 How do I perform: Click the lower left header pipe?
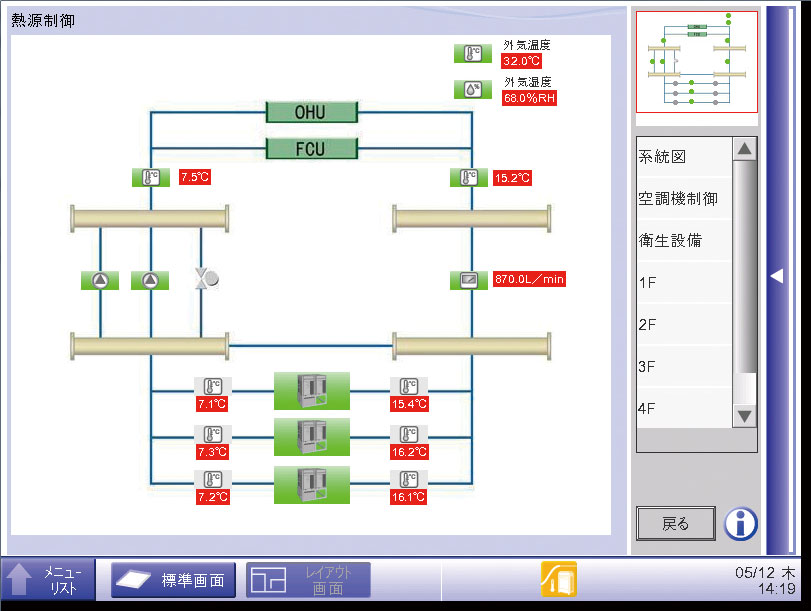[x=149, y=346]
